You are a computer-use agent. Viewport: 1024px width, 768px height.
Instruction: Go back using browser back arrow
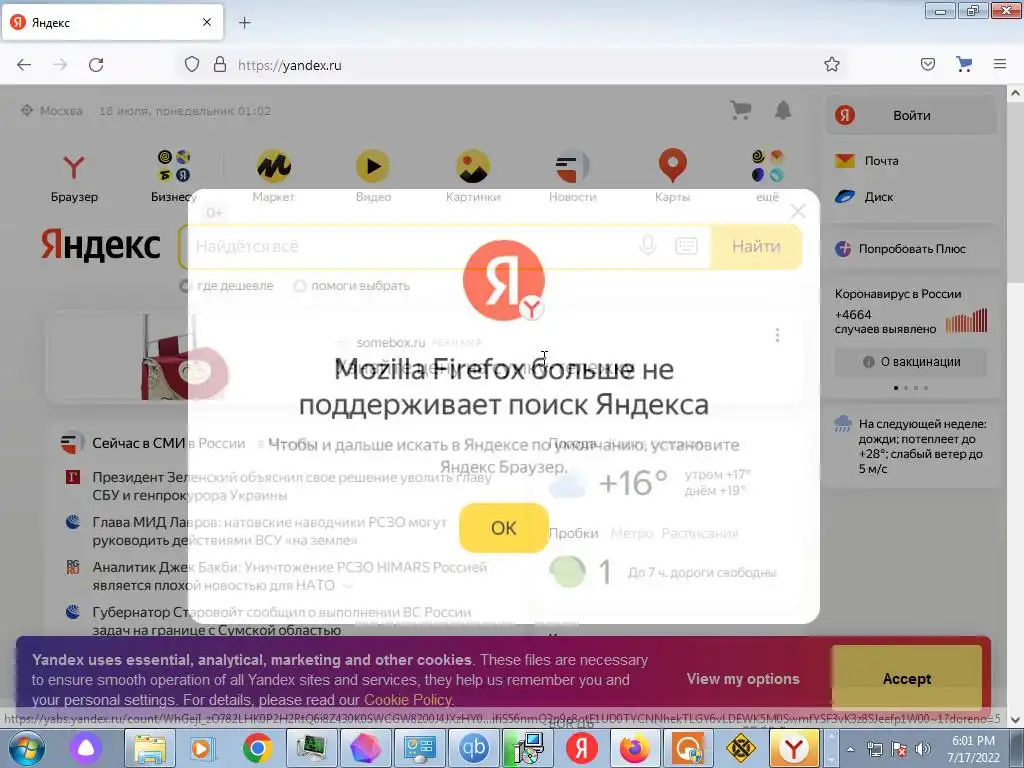pos(24,65)
